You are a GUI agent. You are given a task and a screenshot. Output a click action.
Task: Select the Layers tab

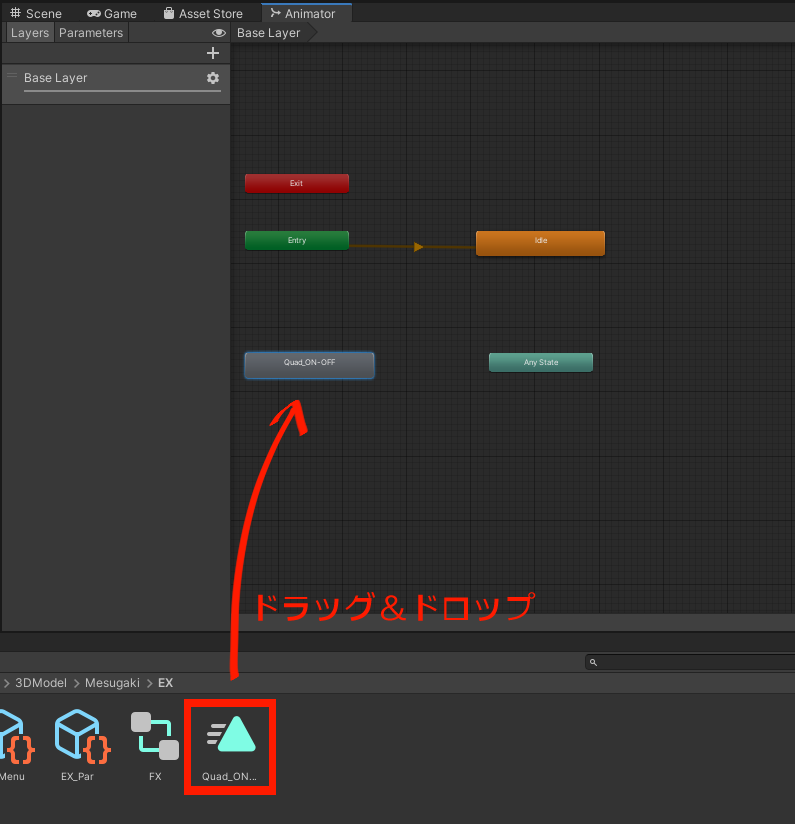30,33
